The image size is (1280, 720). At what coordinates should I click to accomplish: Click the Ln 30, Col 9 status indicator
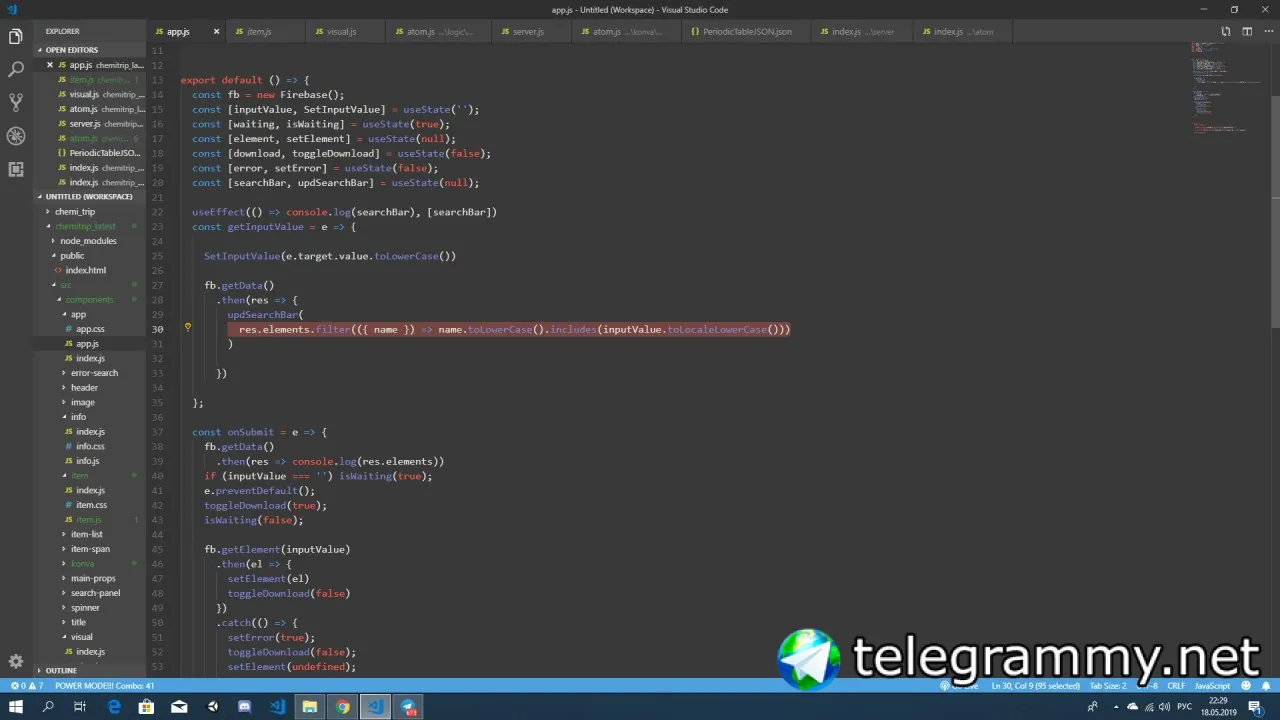coord(1035,686)
